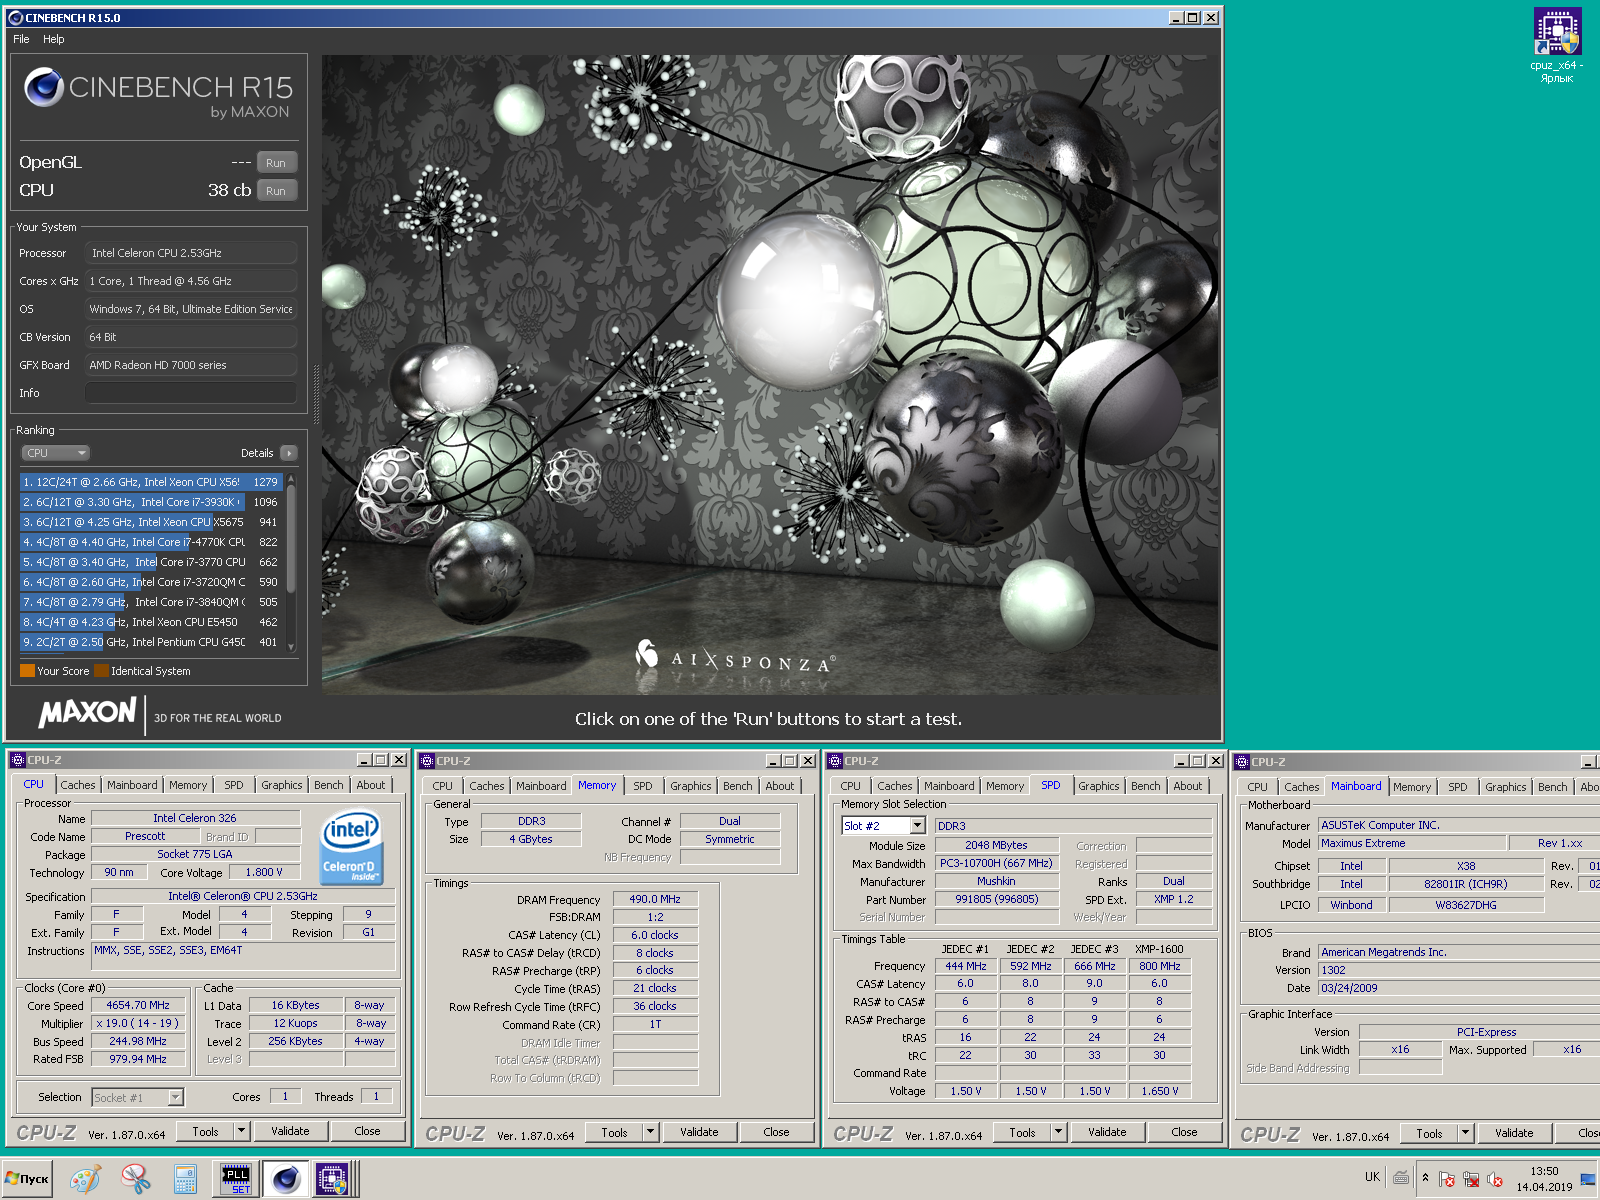
Task: Click the Ranking list scrollbar down arrow
Action: pos(291,647)
